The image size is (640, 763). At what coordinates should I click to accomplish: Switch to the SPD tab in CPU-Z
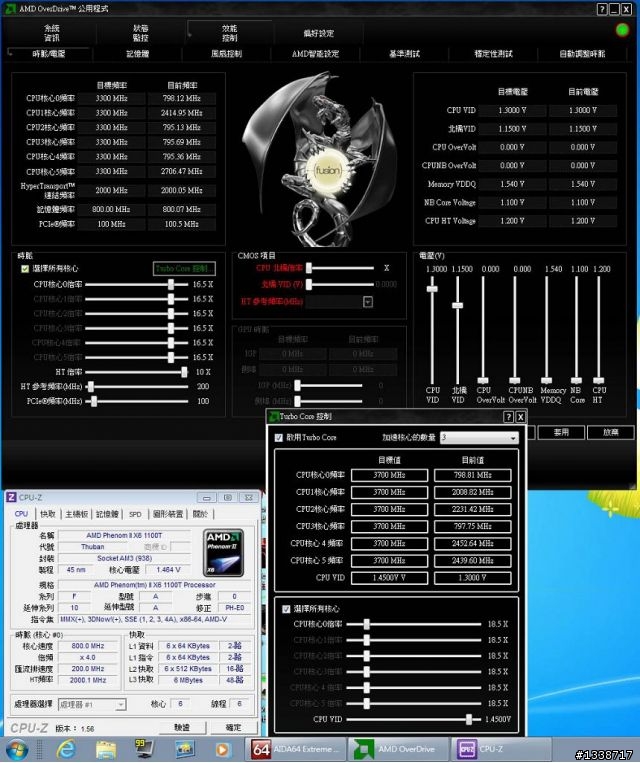(135, 514)
